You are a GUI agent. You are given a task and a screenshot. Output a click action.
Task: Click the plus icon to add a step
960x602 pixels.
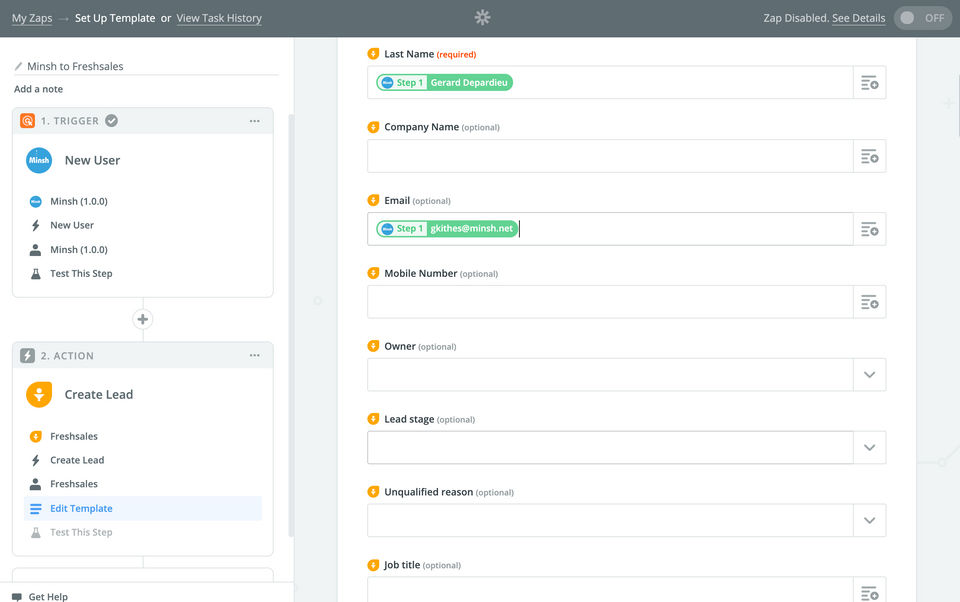pos(143,319)
